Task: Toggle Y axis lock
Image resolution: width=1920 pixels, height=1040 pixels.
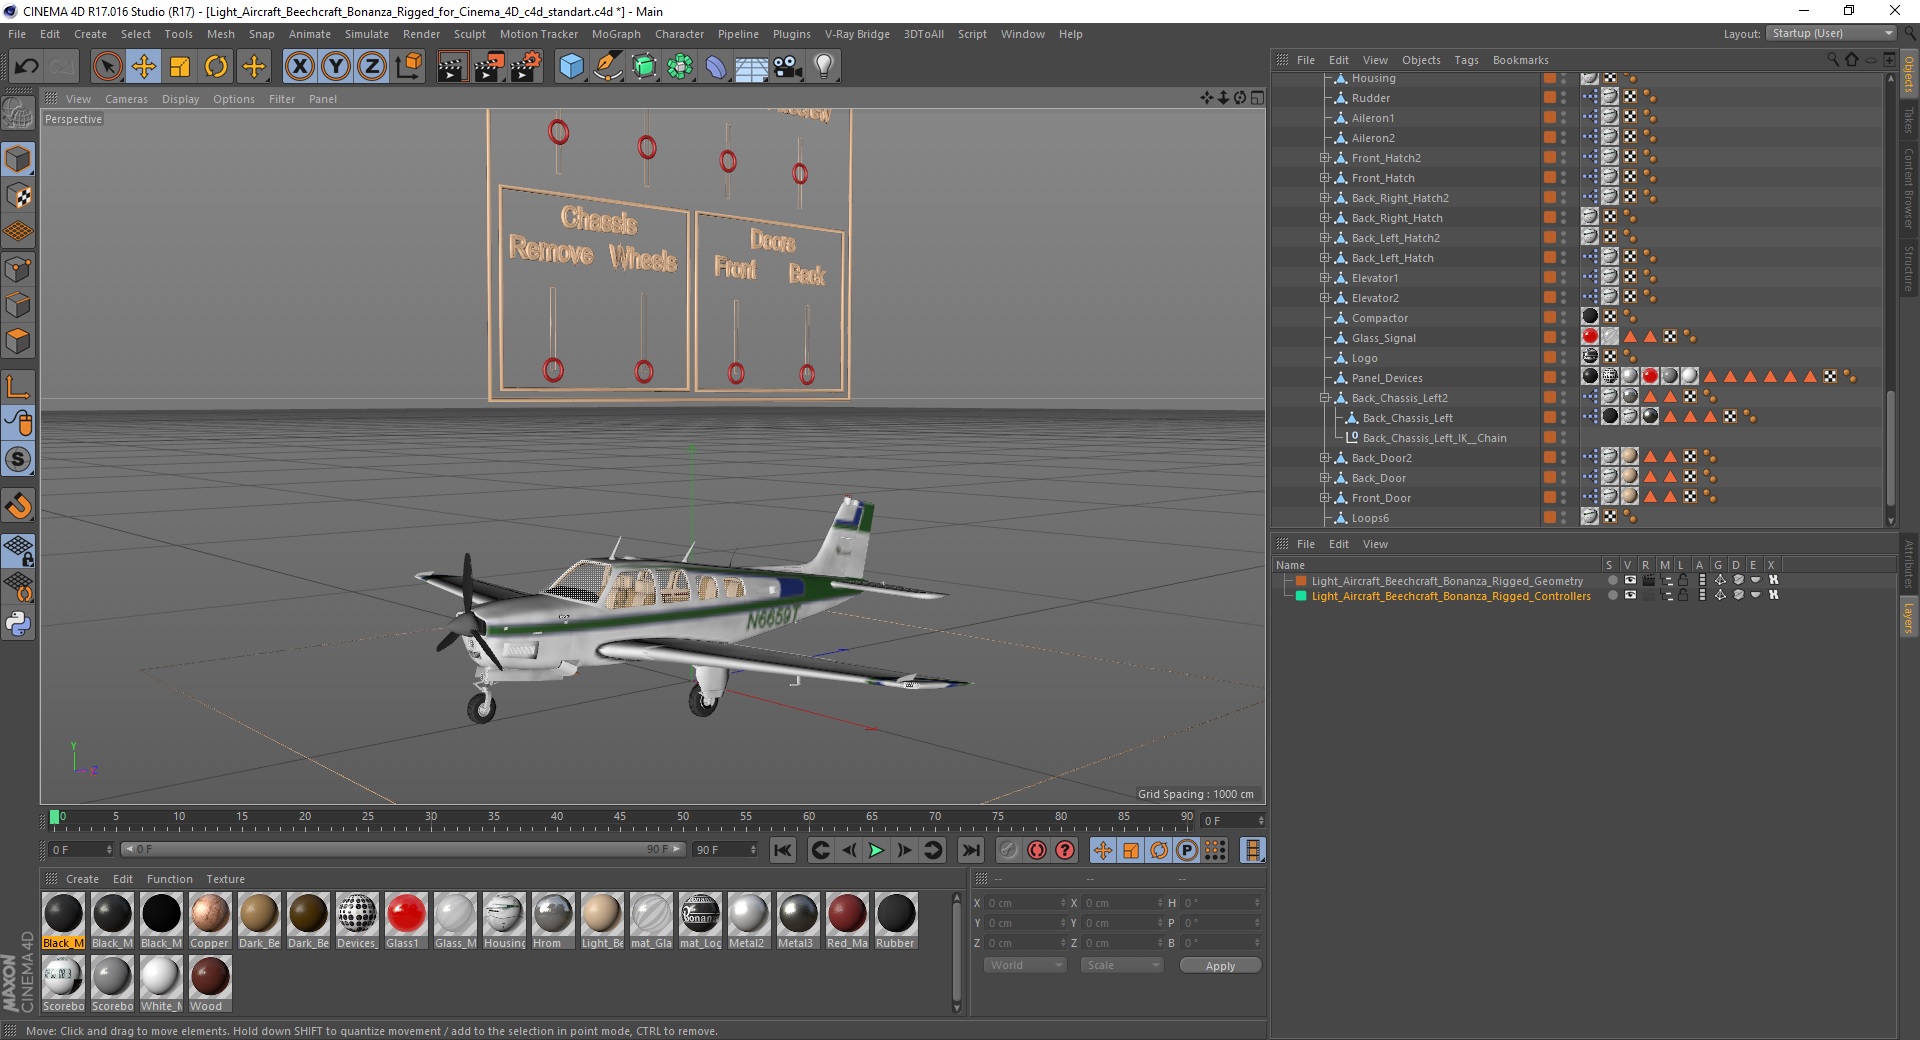Action: 336,67
